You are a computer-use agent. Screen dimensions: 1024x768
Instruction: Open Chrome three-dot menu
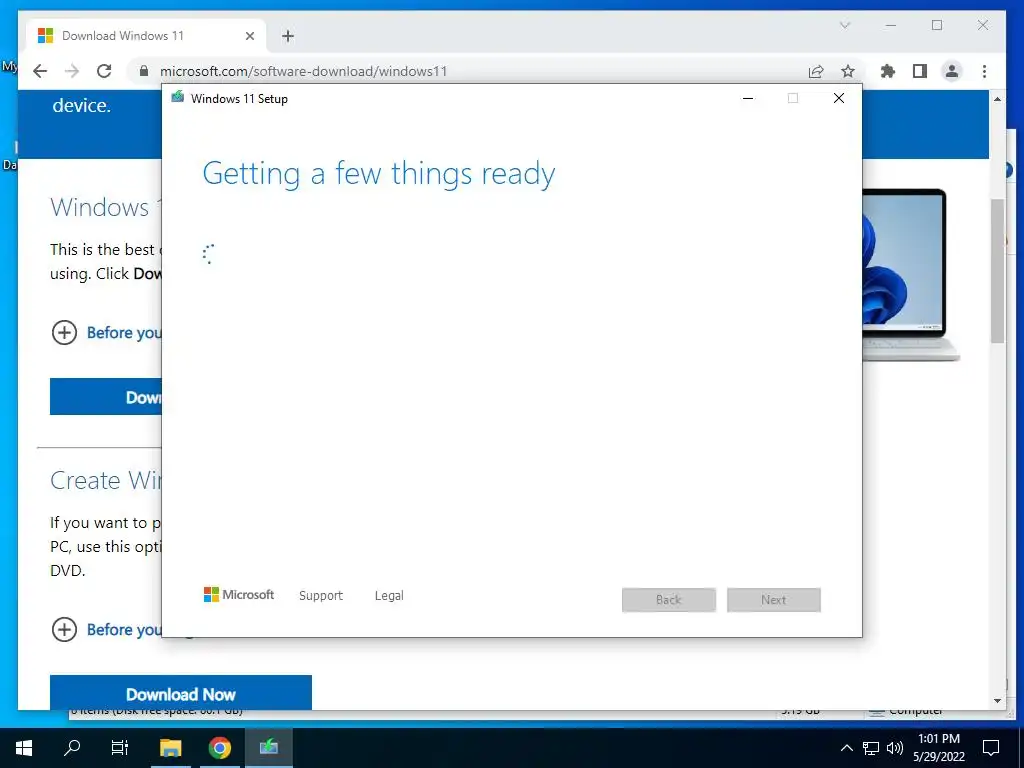pos(984,71)
